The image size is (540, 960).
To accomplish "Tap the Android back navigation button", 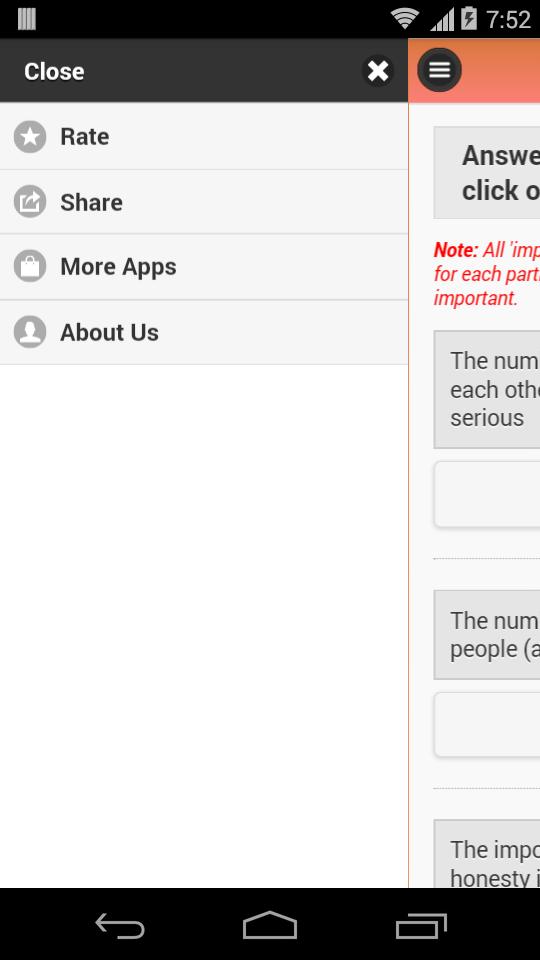I will (x=120, y=925).
